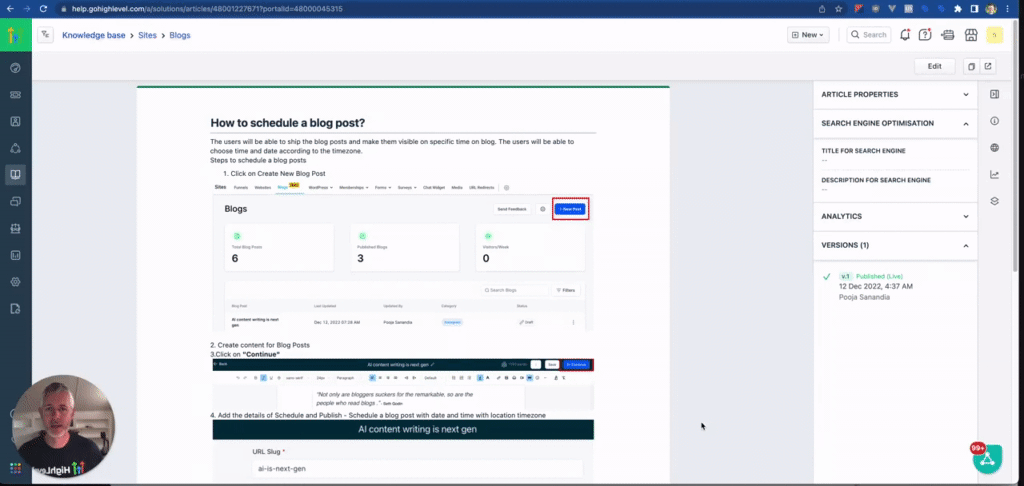Open article in new window icon

tap(988, 67)
